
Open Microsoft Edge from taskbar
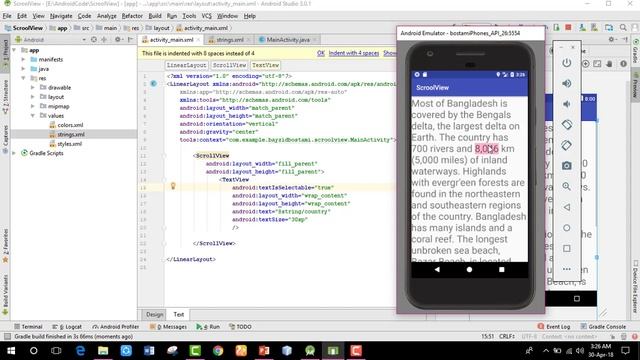[x=80, y=351]
